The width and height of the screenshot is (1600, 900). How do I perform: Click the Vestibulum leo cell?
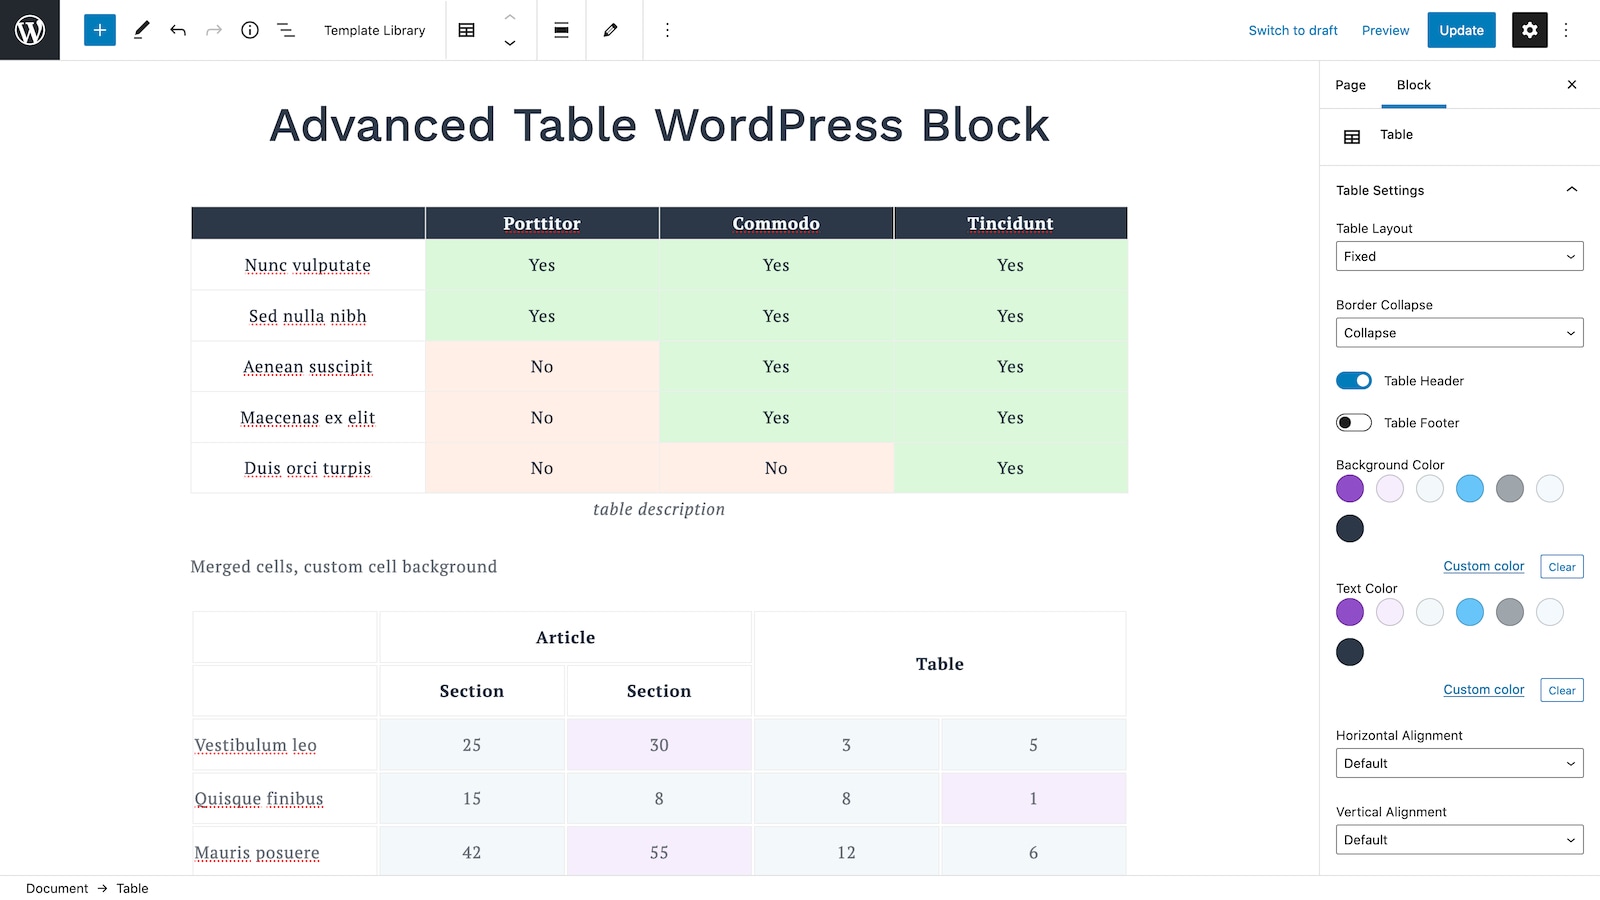pos(285,745)
